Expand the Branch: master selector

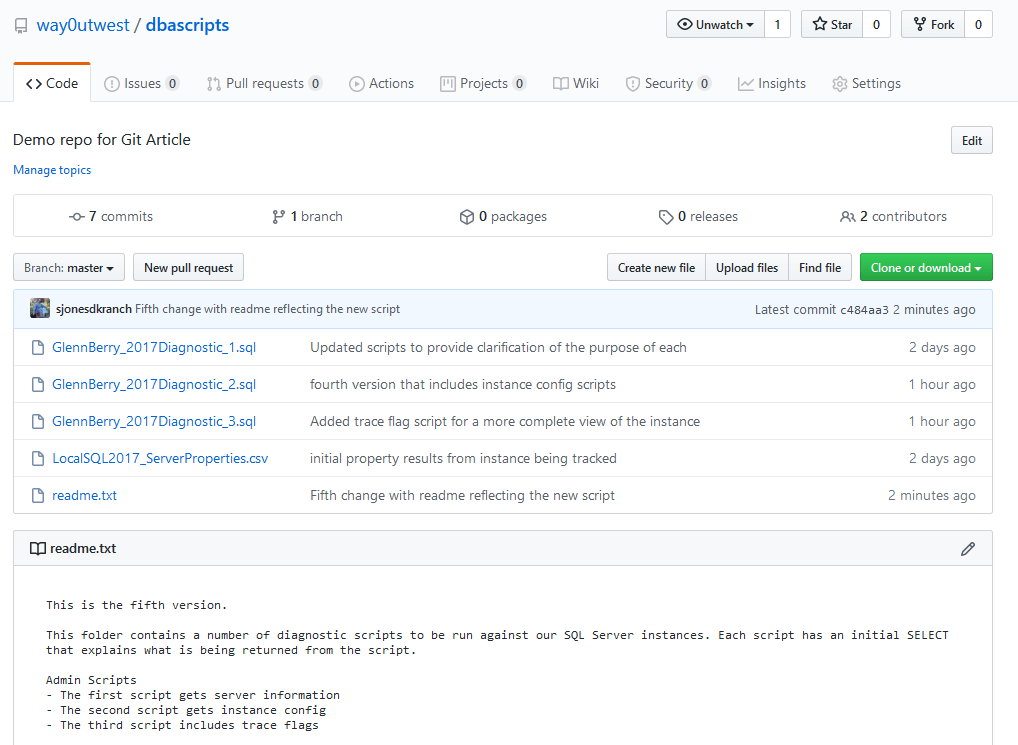pos(69,268)
